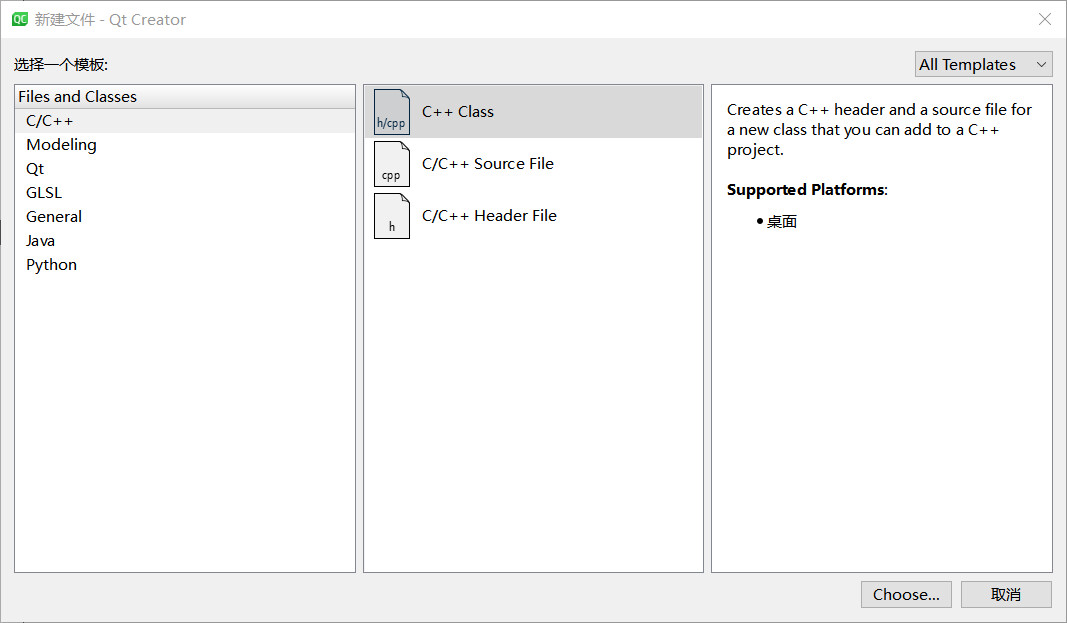Select C/C++ Header File template
Viewport: 1067px width, 623px height.
pyautogui.click(x=489, y=216)
